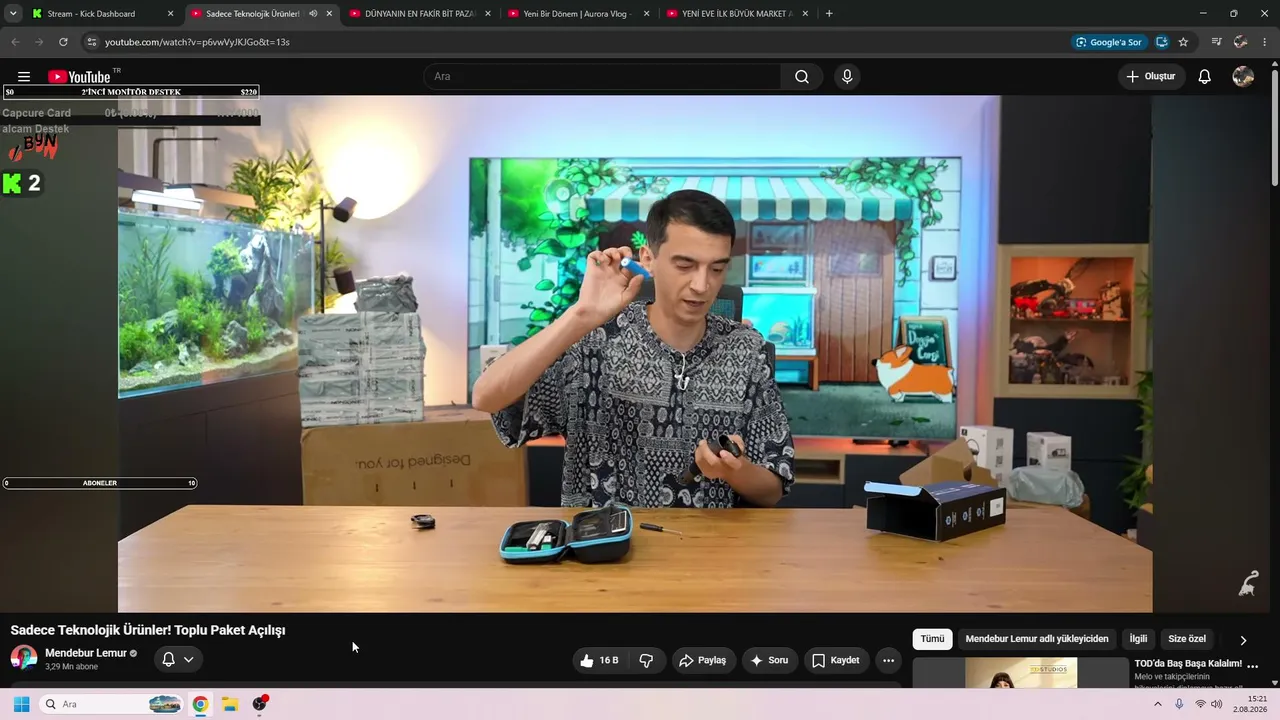
Task: Click the YouTube search field 'Ara'
Action: pos(603,77)
